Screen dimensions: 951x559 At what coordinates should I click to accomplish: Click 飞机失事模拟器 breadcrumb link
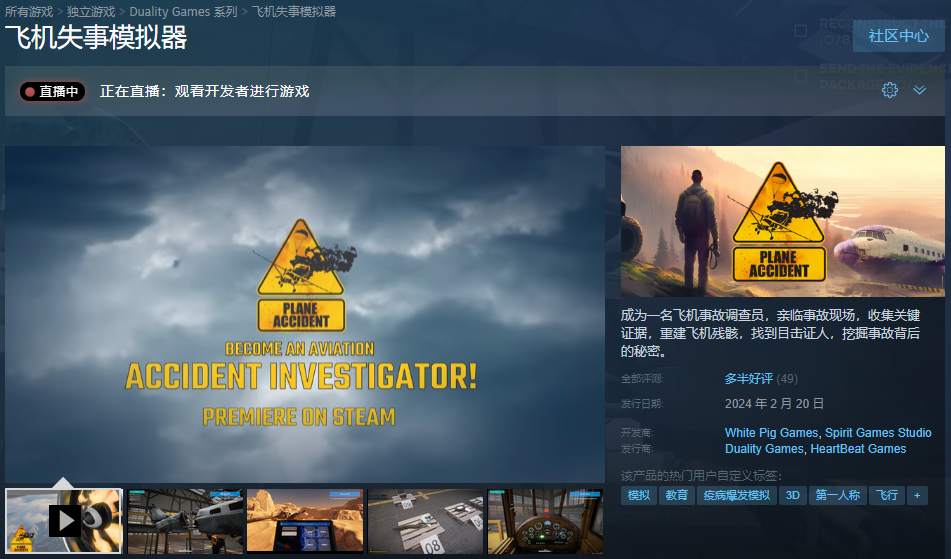(294, 12)
